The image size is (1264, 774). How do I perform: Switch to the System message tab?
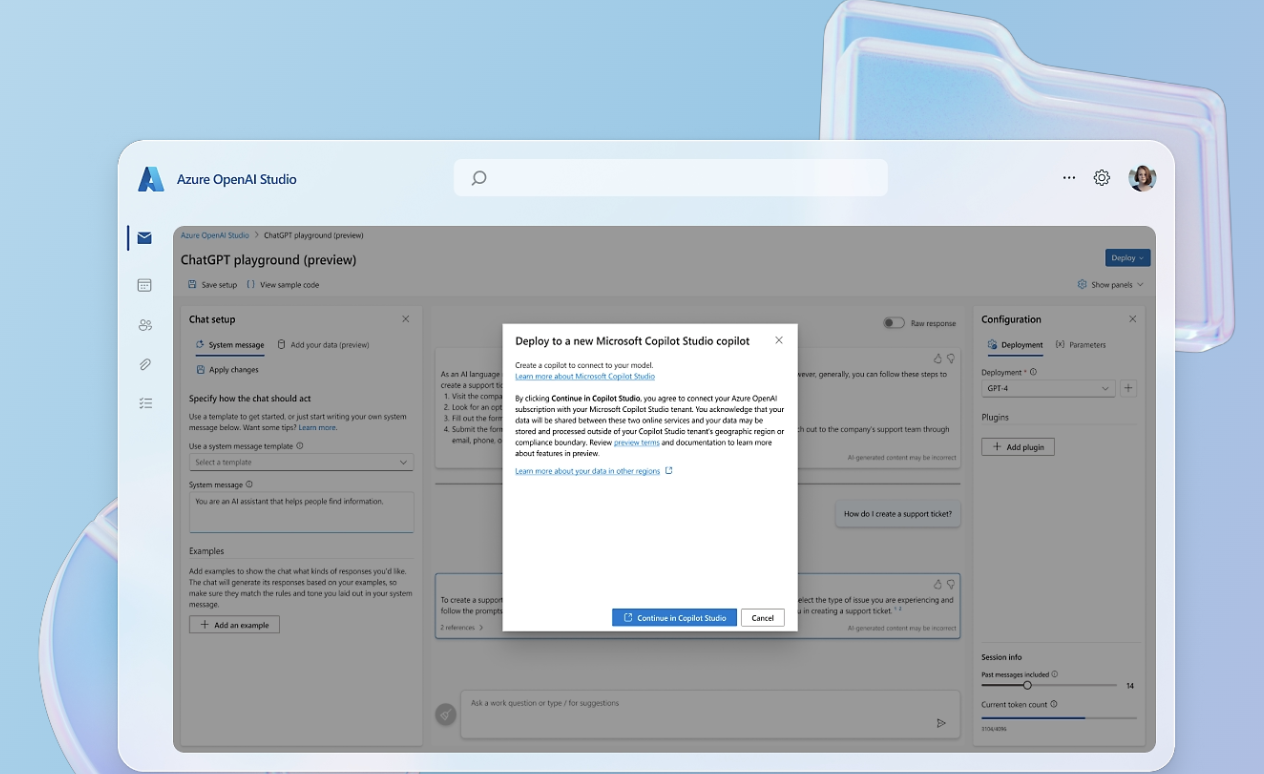click(230, 345)
